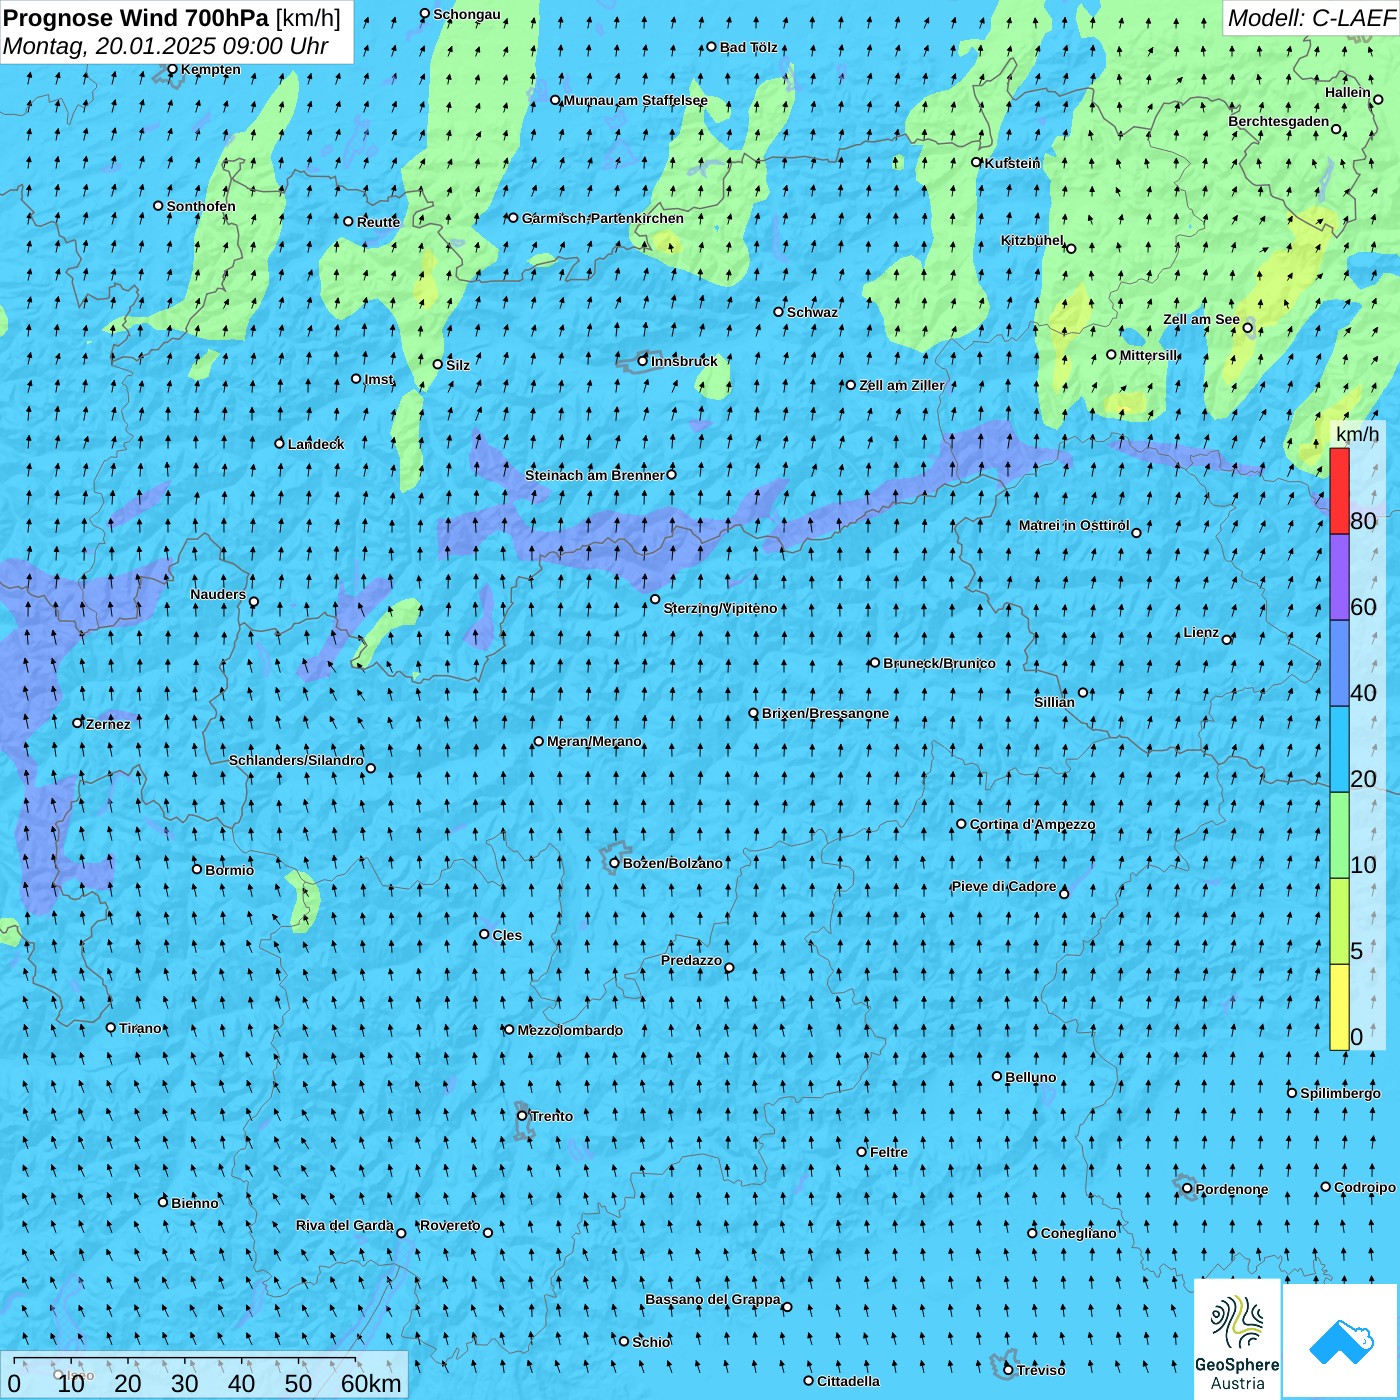Click the 'Berchtesgaden' label
The height and width of the screenshot is (1400, 1400).
(1279, 122)
